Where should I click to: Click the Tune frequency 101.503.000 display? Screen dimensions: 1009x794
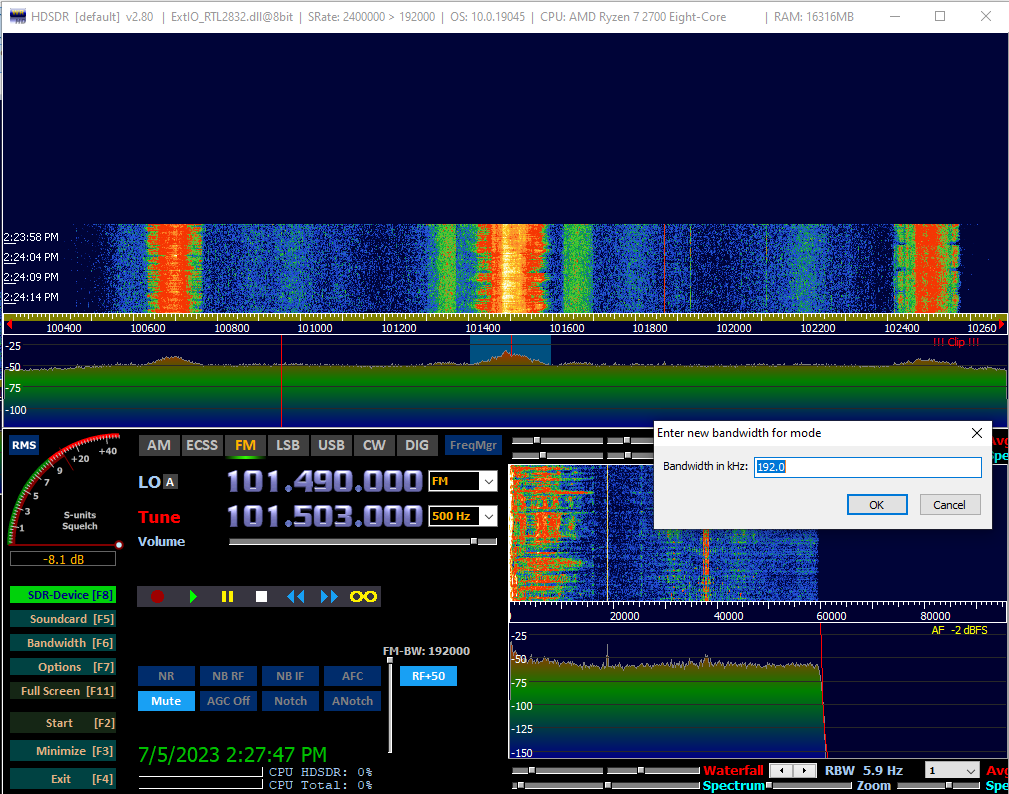pos(324,516)
